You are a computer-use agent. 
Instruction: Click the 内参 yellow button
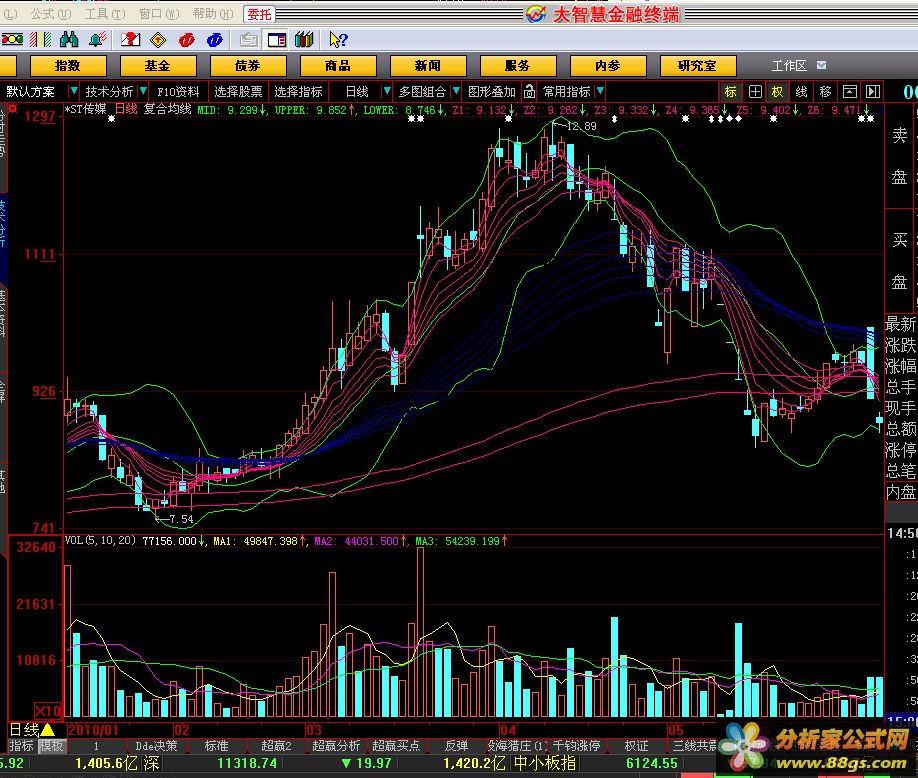(x=608, y=66)
